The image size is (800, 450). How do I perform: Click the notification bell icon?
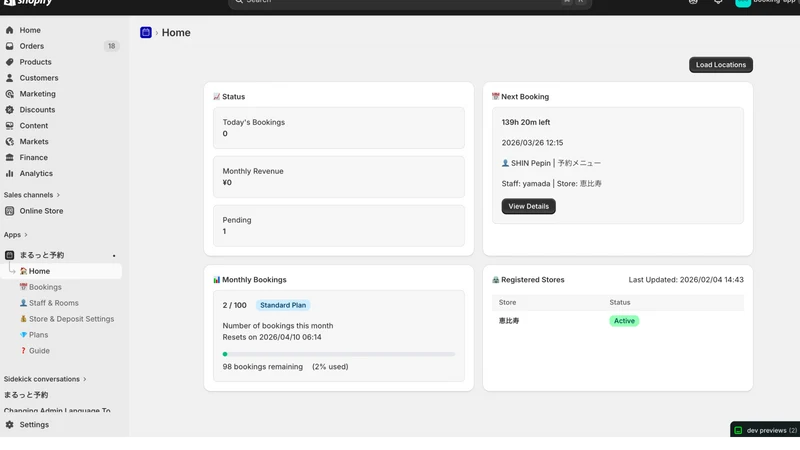[718, 2]
